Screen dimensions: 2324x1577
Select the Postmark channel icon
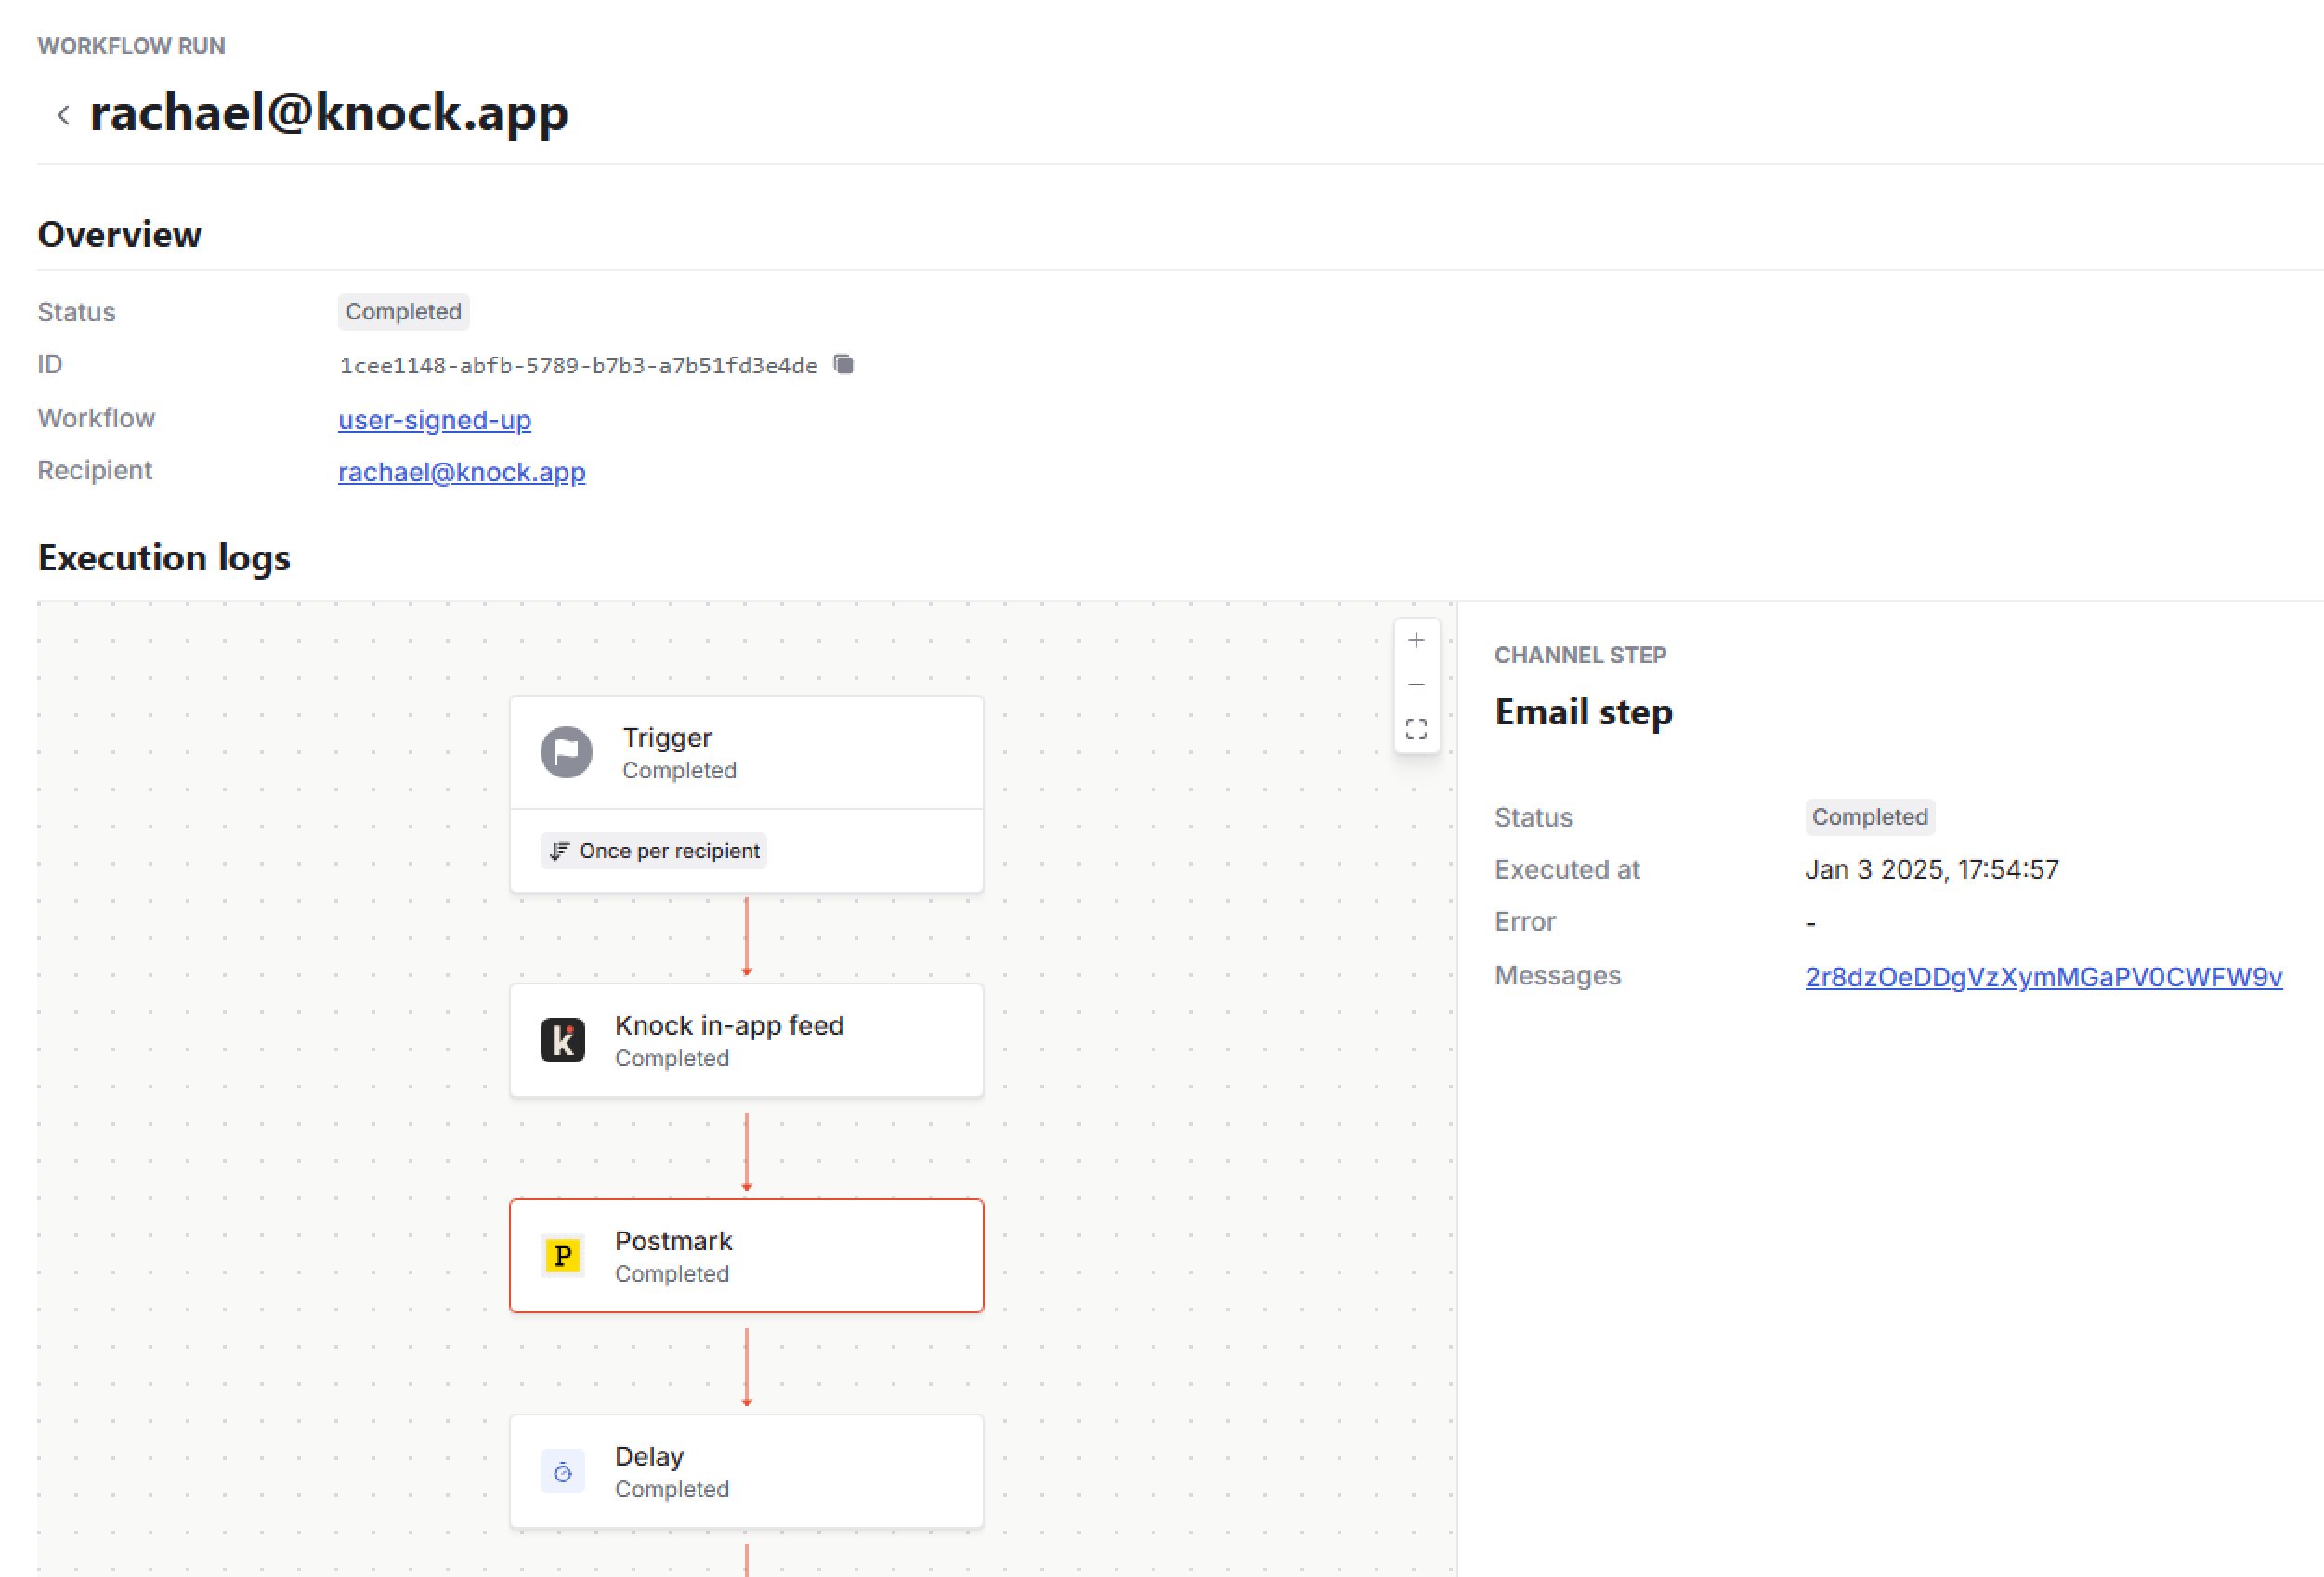(562, 1256)
